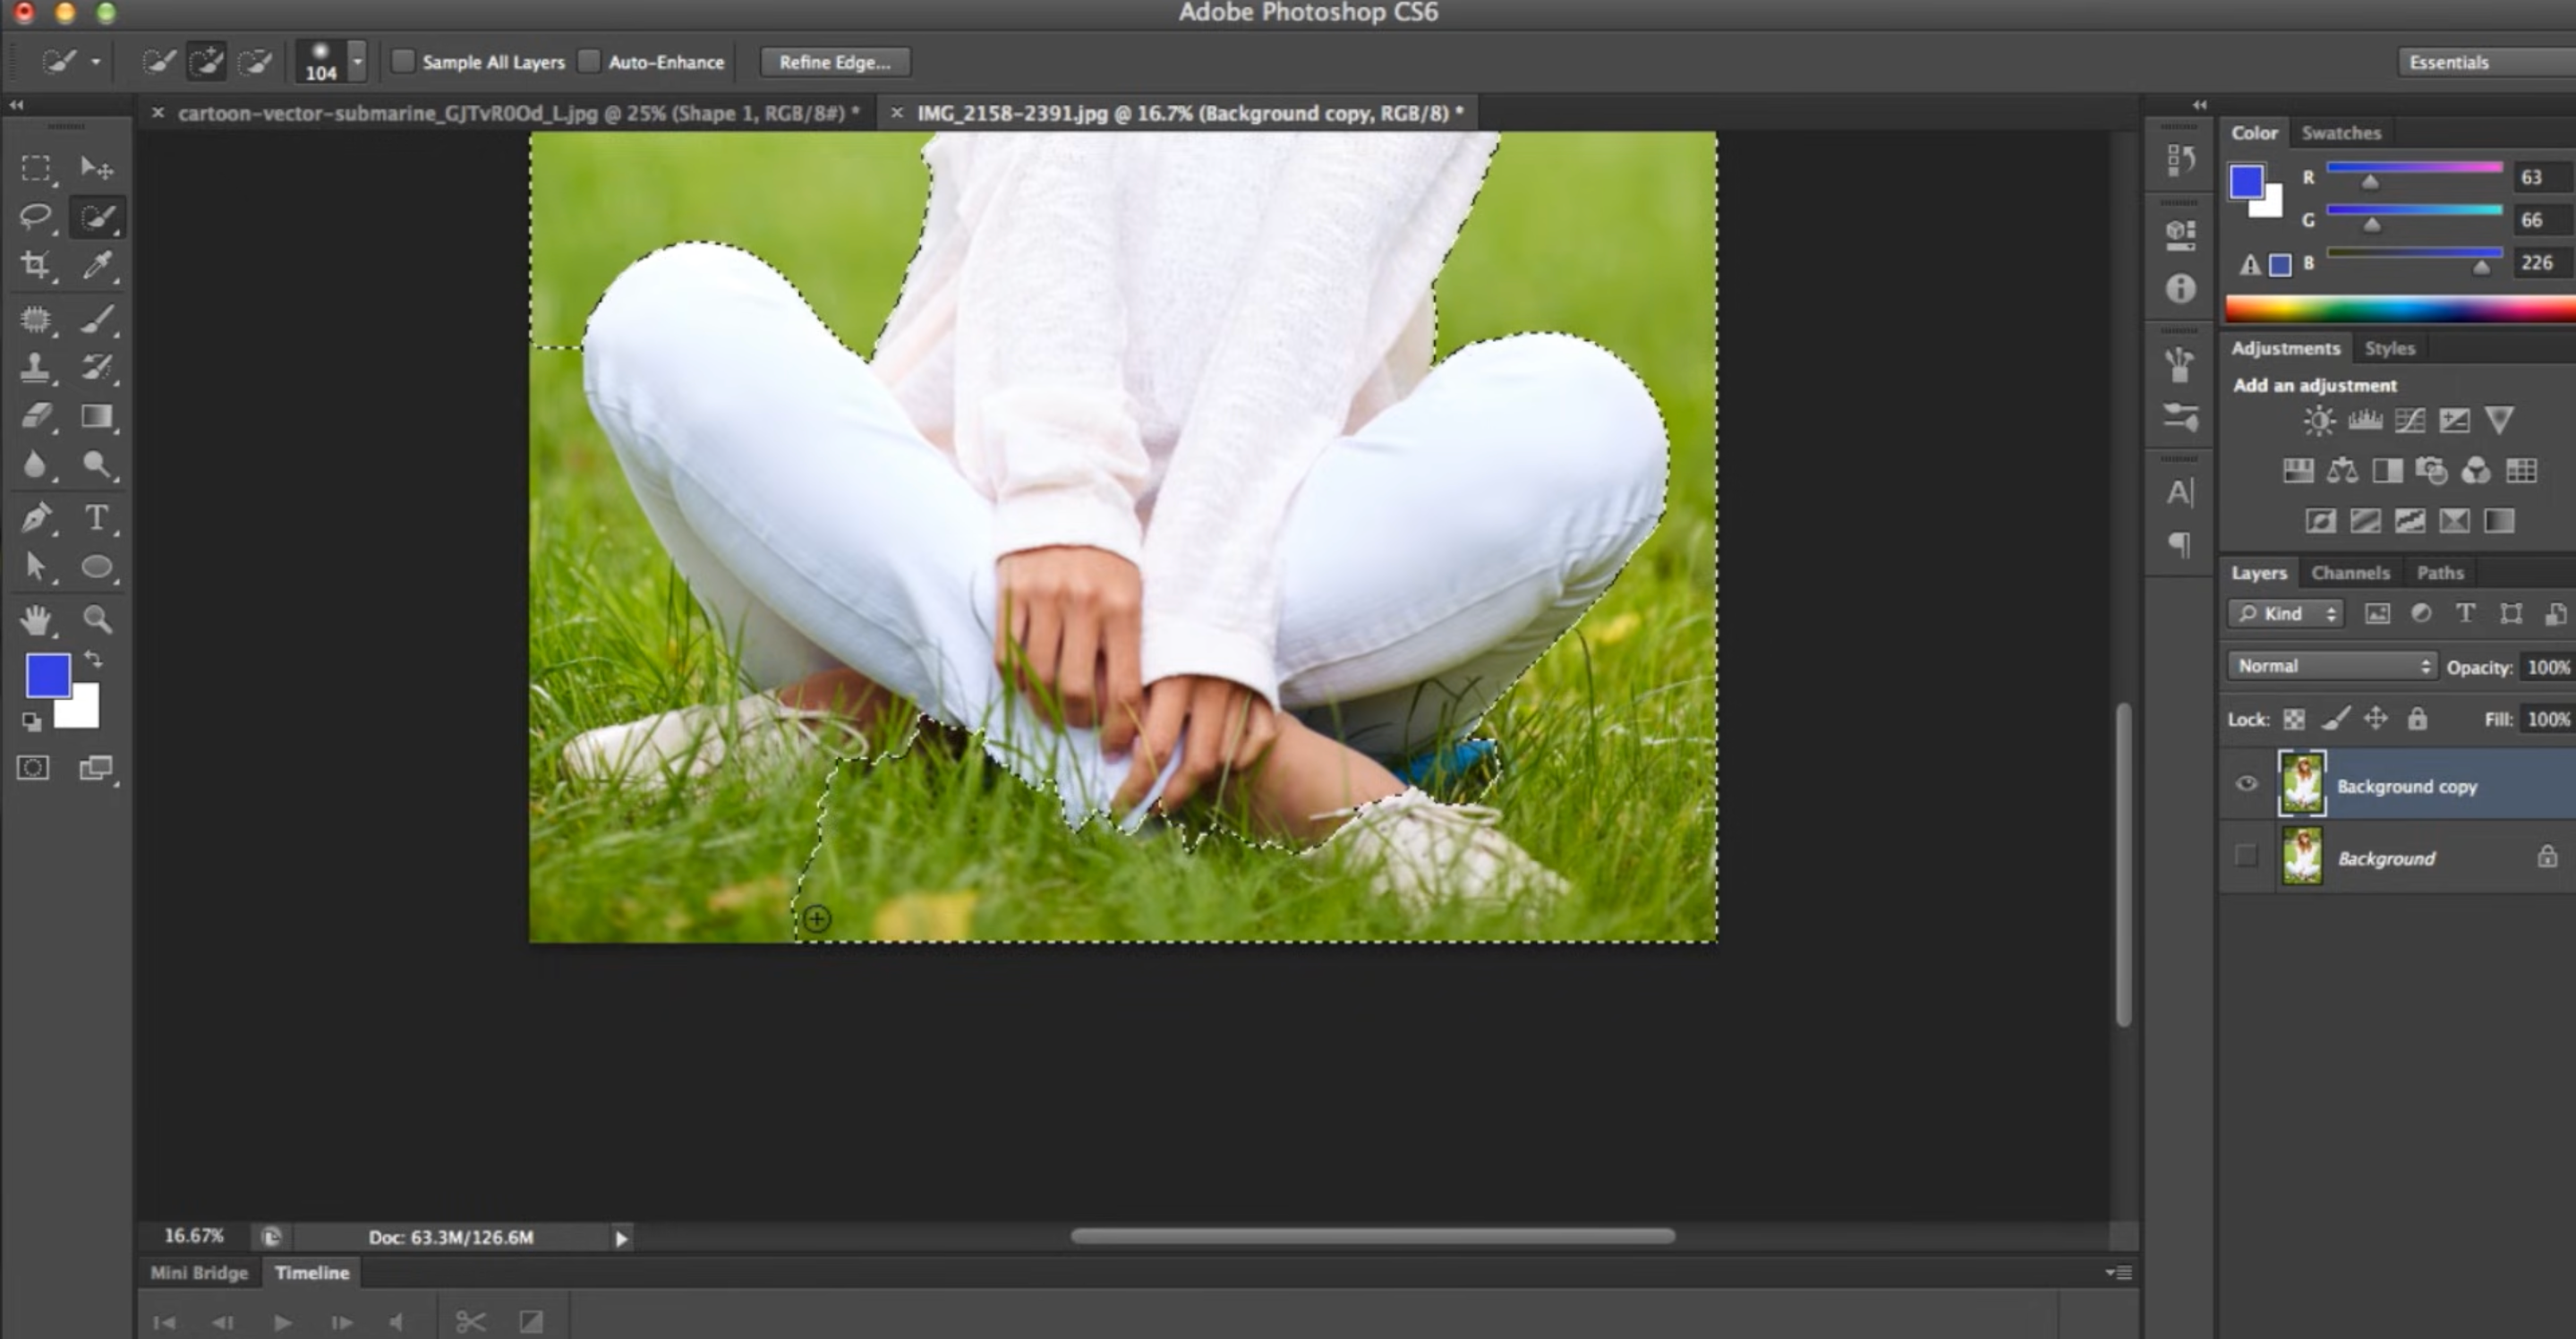Toggle lock transparent pixels
The image size is (2576, 1339).
[x=2294, y=719]
